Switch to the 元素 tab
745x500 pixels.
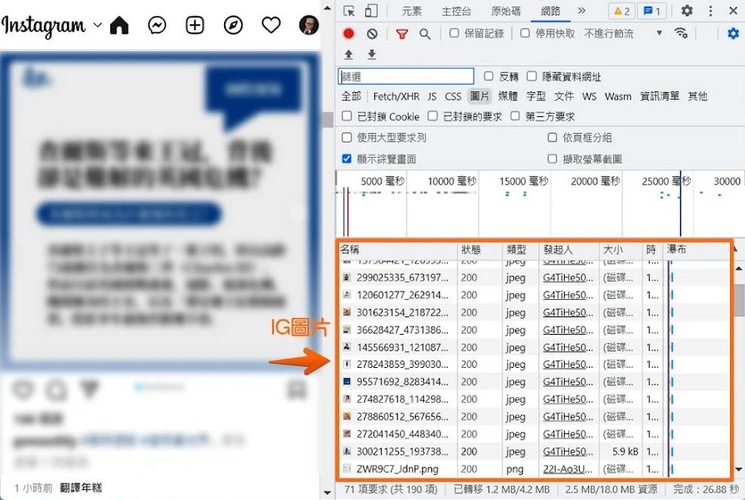tap(411, 11)
